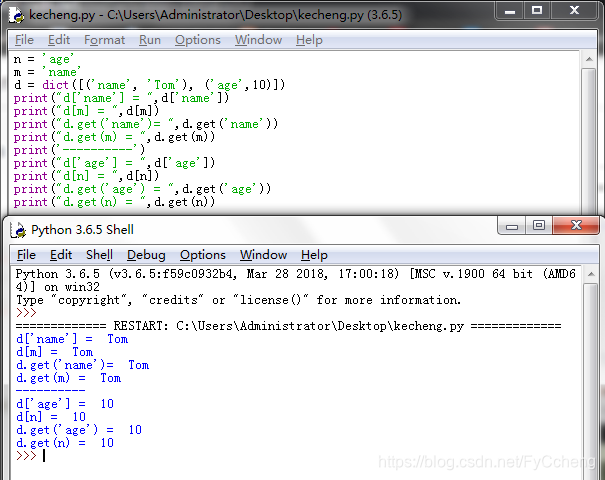Click the Python icon in kecheng.py title bar
605x480 pixels.
tap(17, 15)
